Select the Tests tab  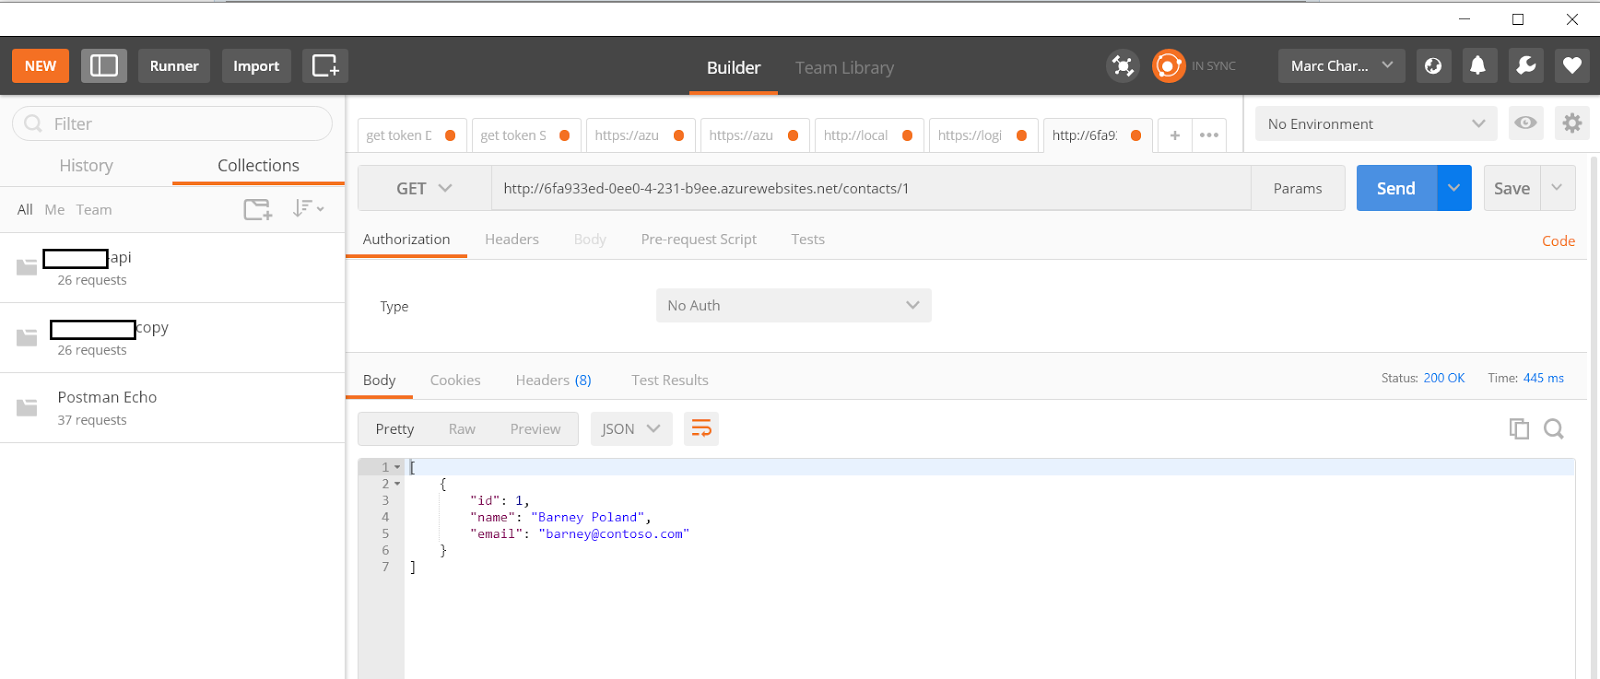[808, 239]
